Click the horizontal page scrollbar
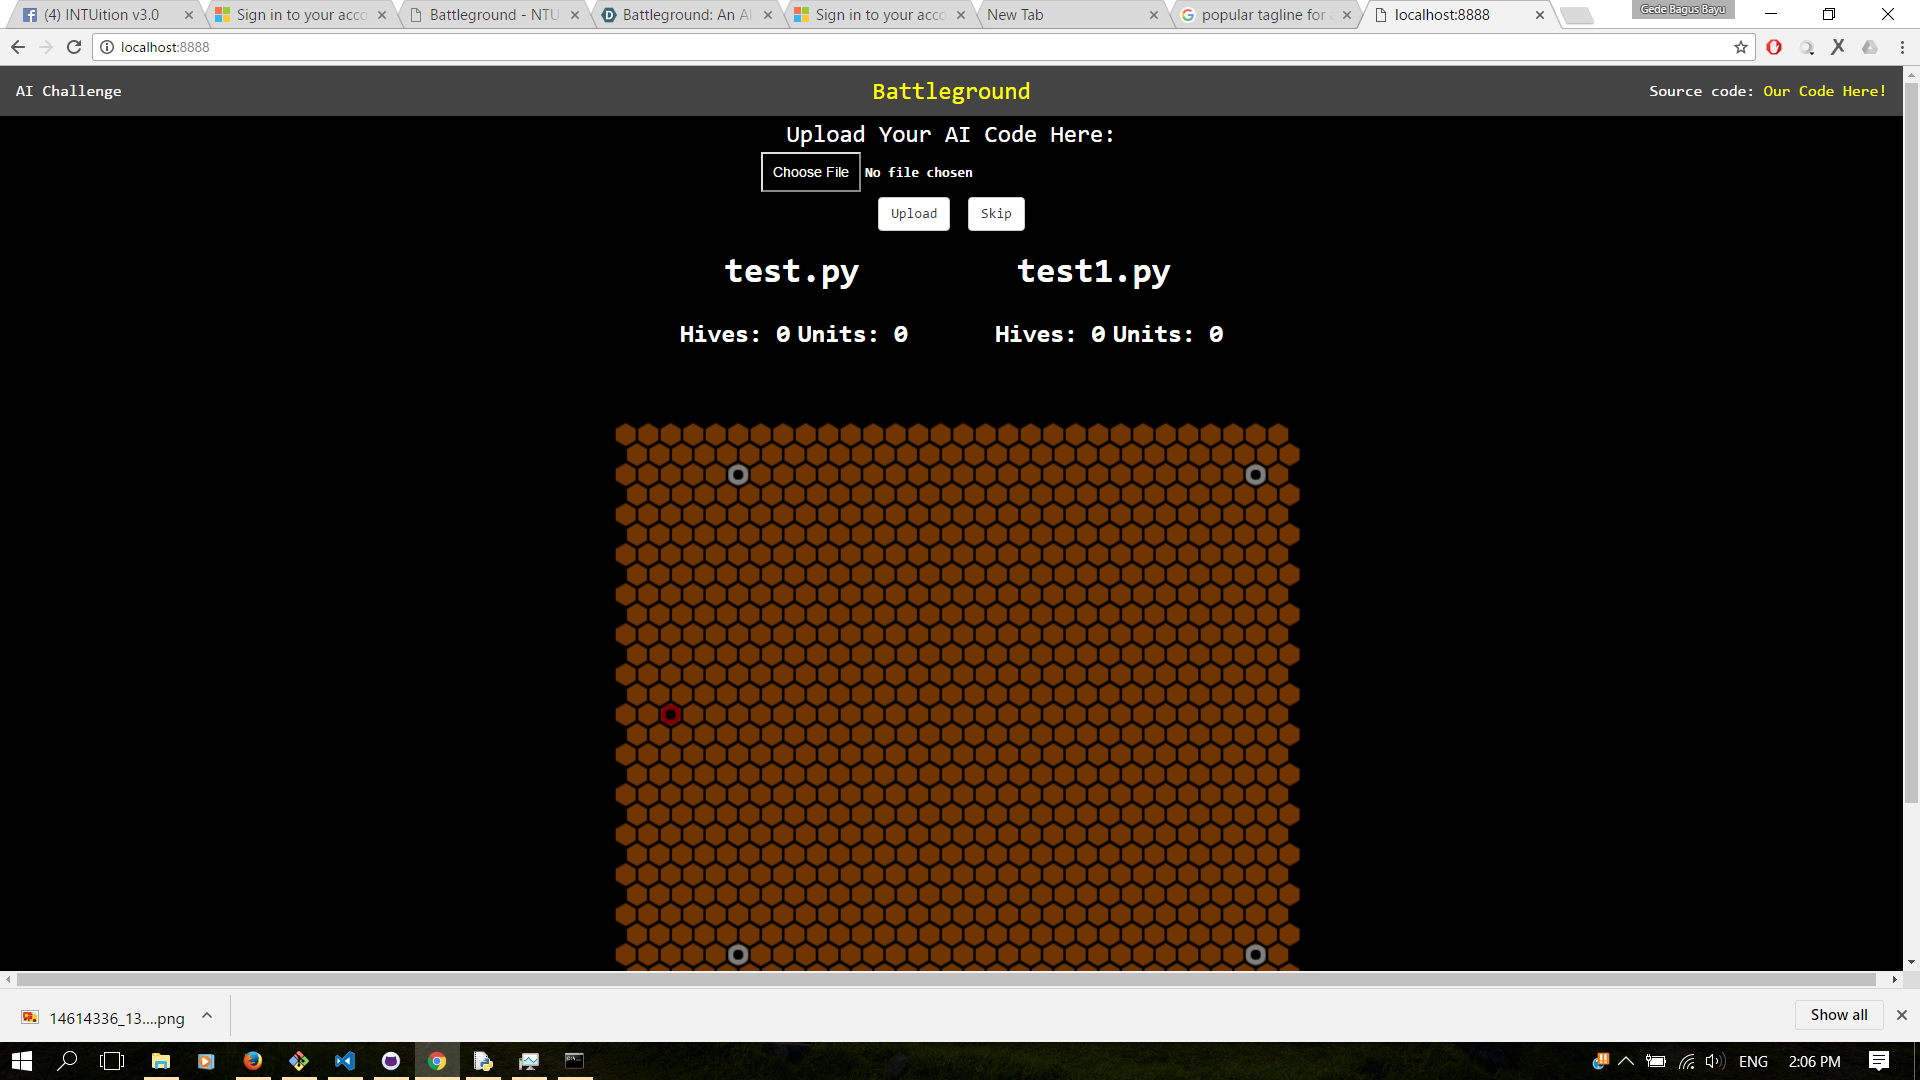Viewport: 1920px width, 1080px height. (945, 980)
